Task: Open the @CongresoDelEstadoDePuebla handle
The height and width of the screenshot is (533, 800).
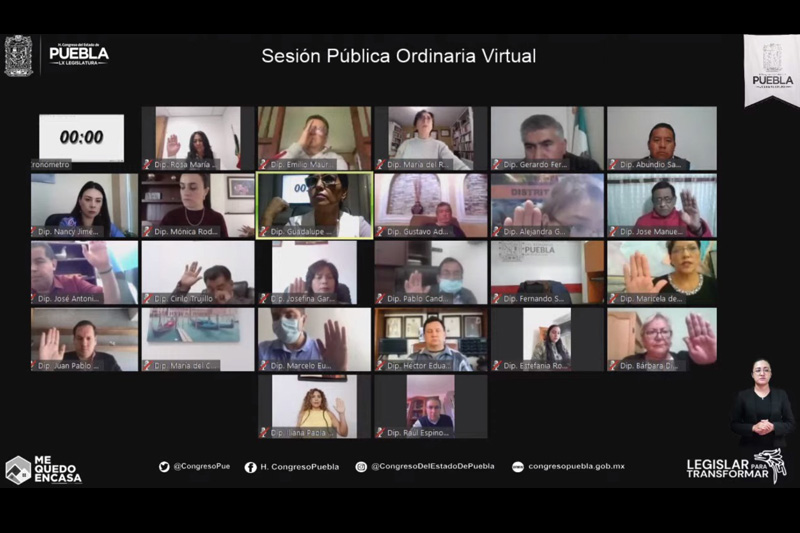Action: click(433, 466)
